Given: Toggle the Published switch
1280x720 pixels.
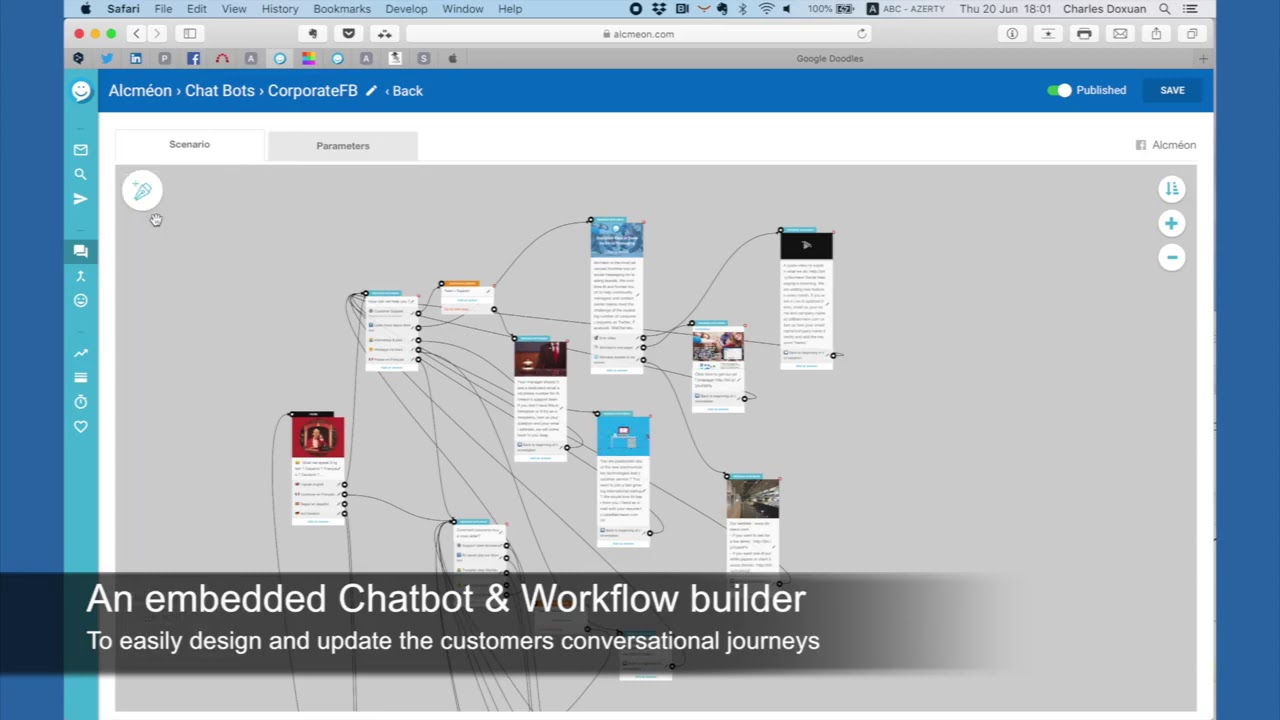Looking at the screenshot, I should pyautogui.click(x=1059, y=90).
